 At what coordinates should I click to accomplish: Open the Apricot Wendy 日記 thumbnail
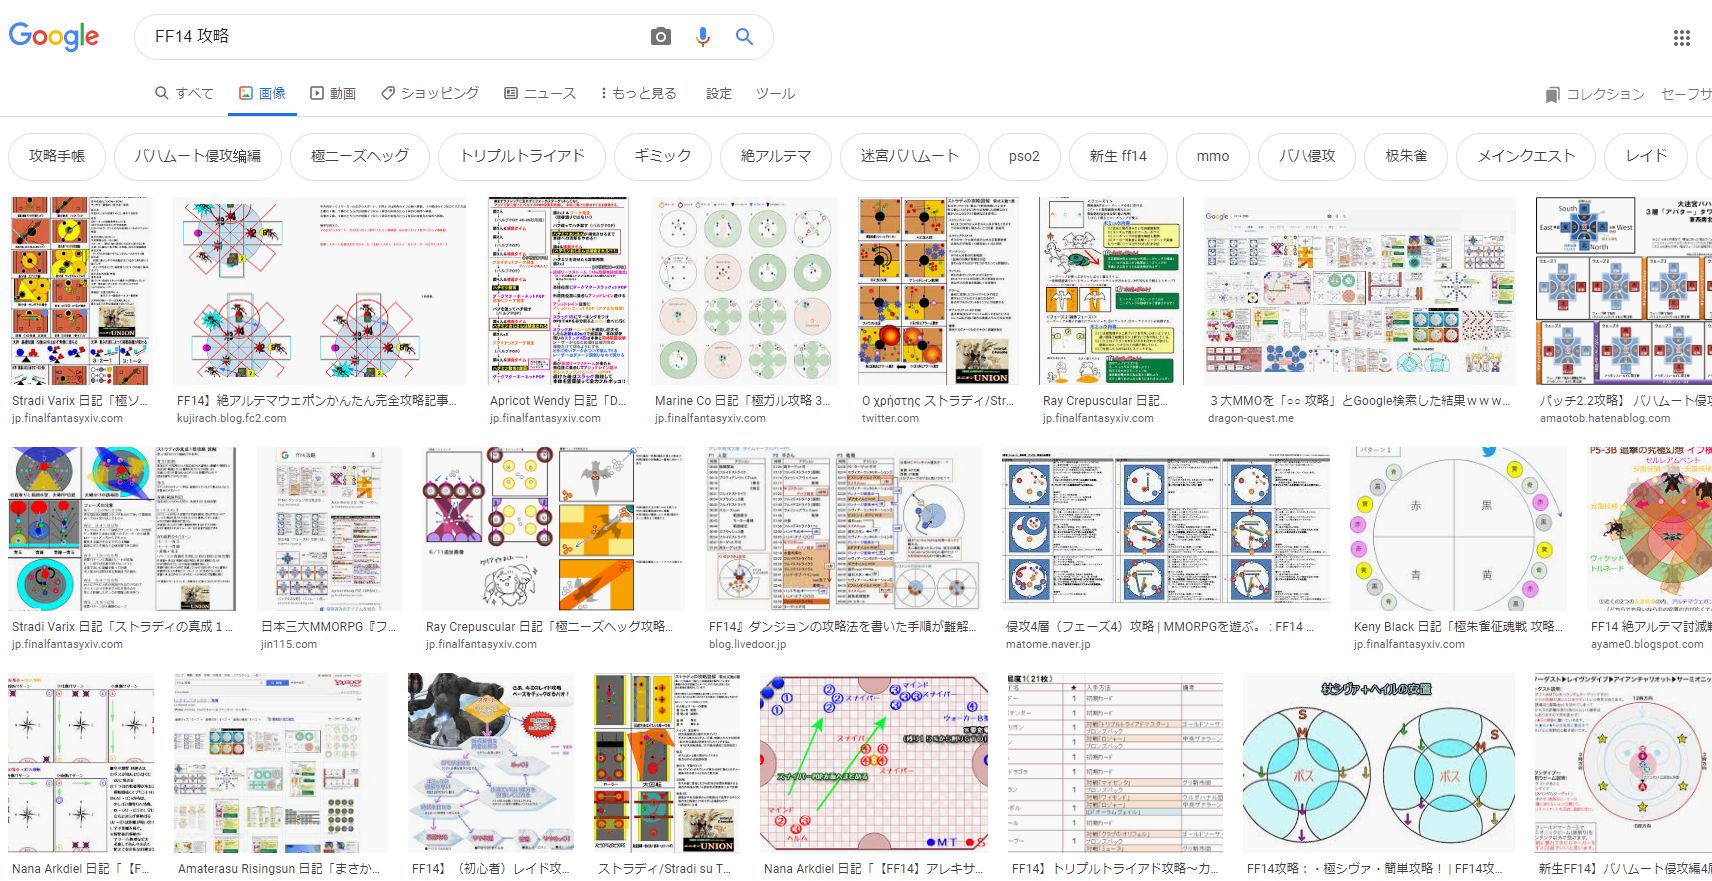pos(558,290)
